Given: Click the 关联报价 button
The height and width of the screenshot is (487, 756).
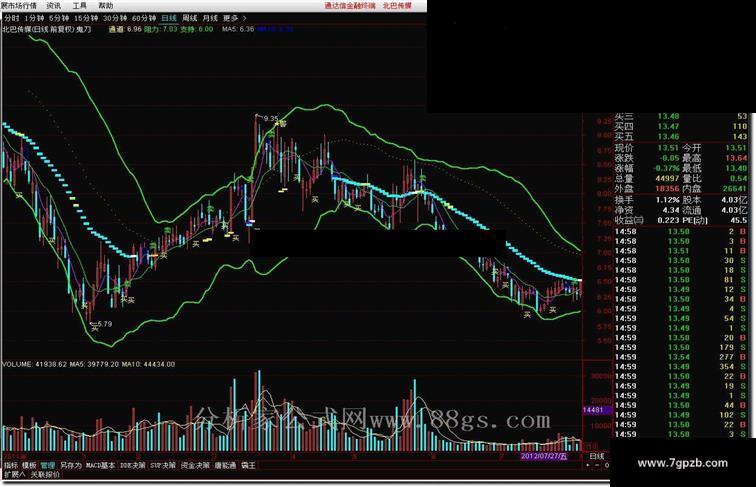Looking at the screenshot, I should 45,474.
